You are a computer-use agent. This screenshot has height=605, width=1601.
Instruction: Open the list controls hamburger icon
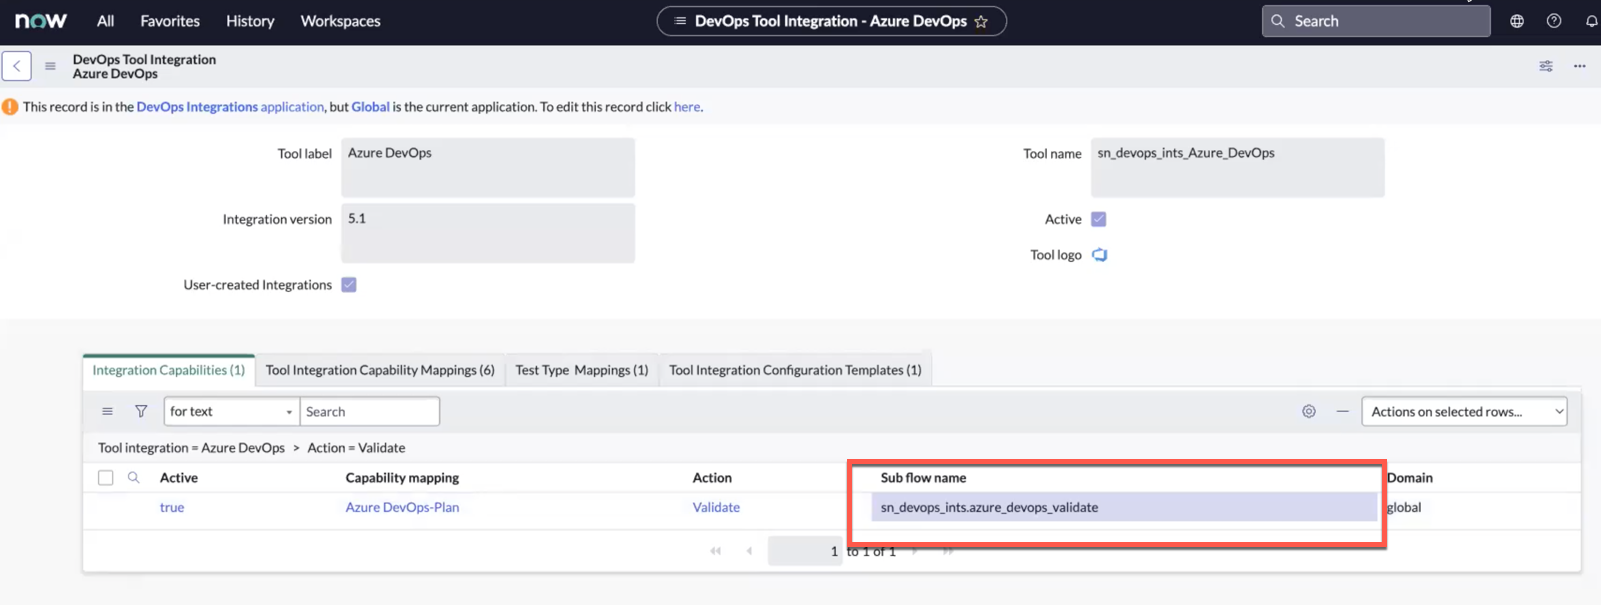[108, 411]
